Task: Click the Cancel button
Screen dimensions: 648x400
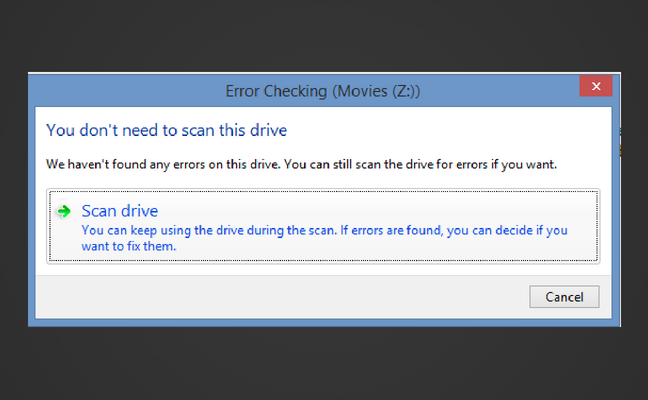Action: coord(564,297)
